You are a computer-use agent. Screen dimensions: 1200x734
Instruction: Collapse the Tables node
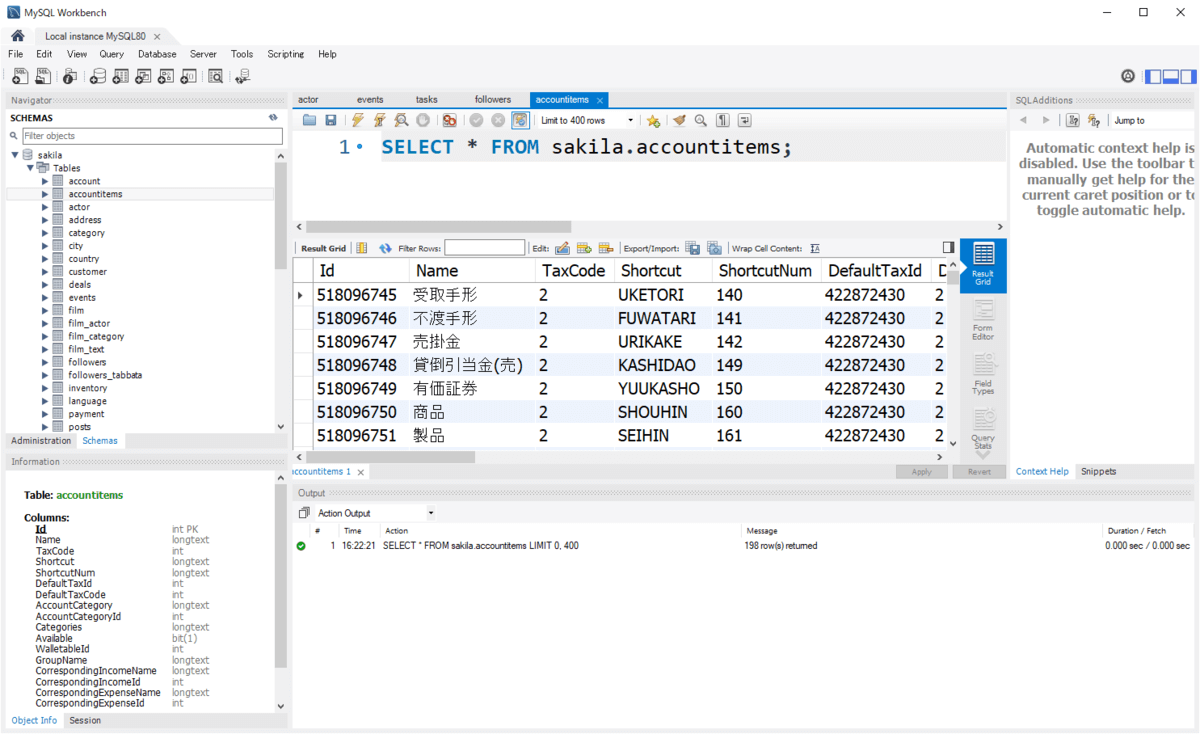30,168
